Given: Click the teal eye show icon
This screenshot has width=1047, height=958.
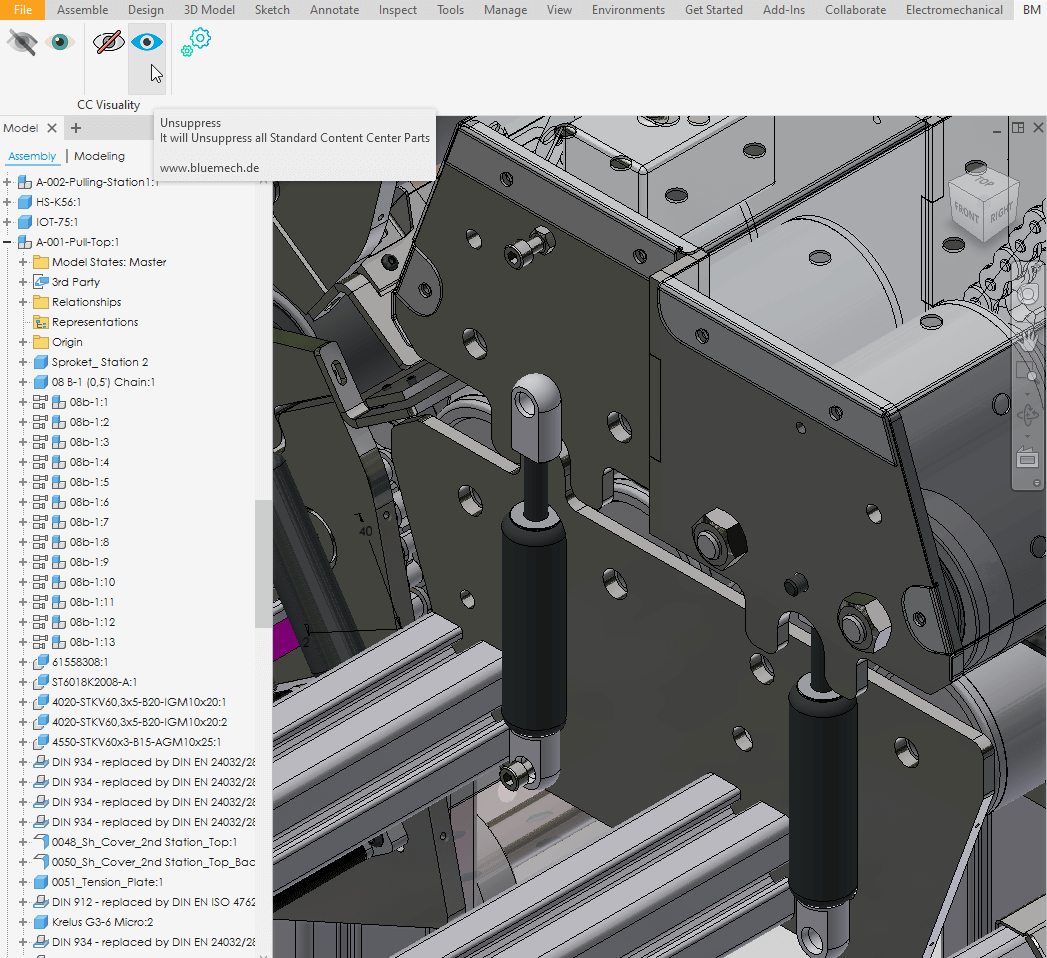Looking at the screenshot, I should (x=60, y=42).
